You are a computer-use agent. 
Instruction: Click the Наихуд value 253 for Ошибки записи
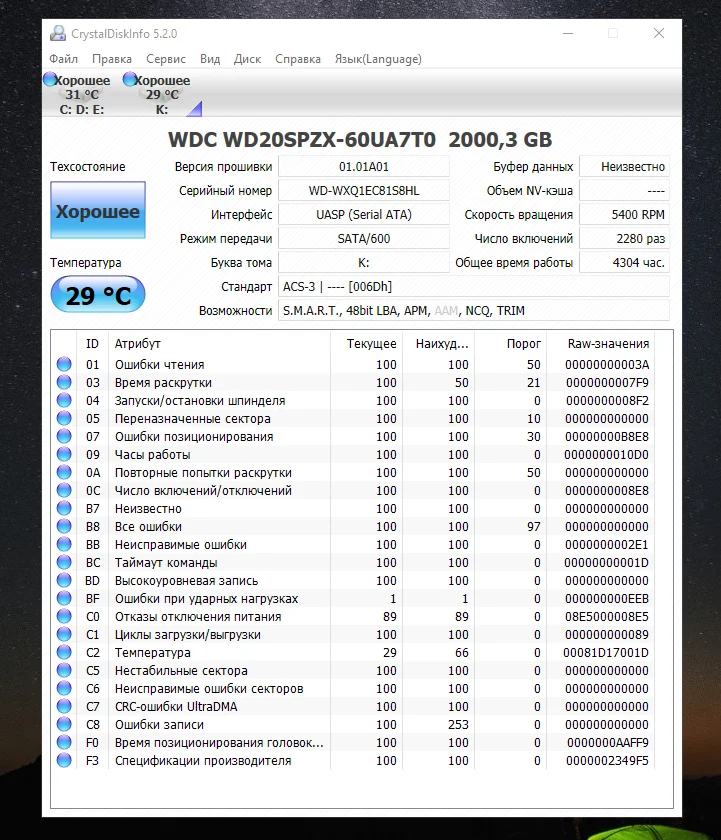point(458,724)
